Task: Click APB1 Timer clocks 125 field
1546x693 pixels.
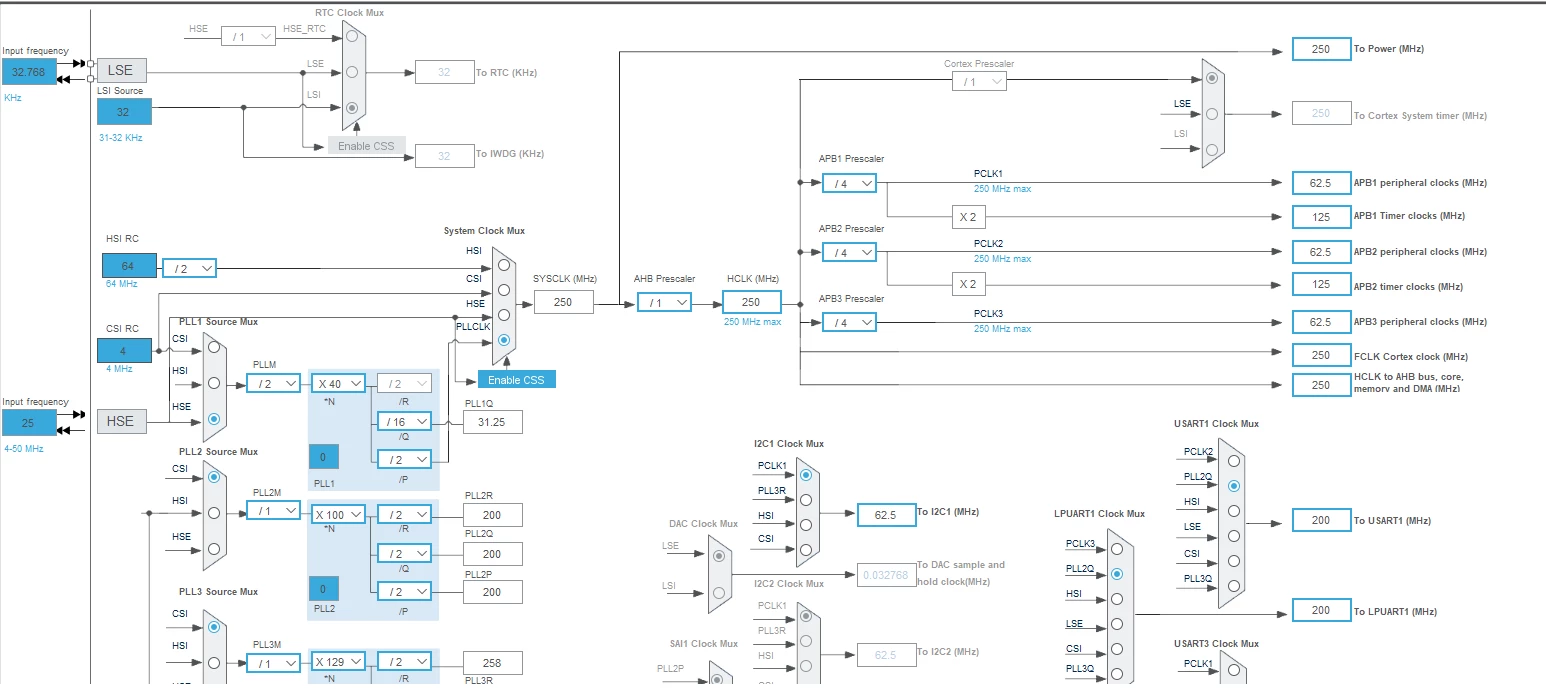Action: tap(1321, 216)
